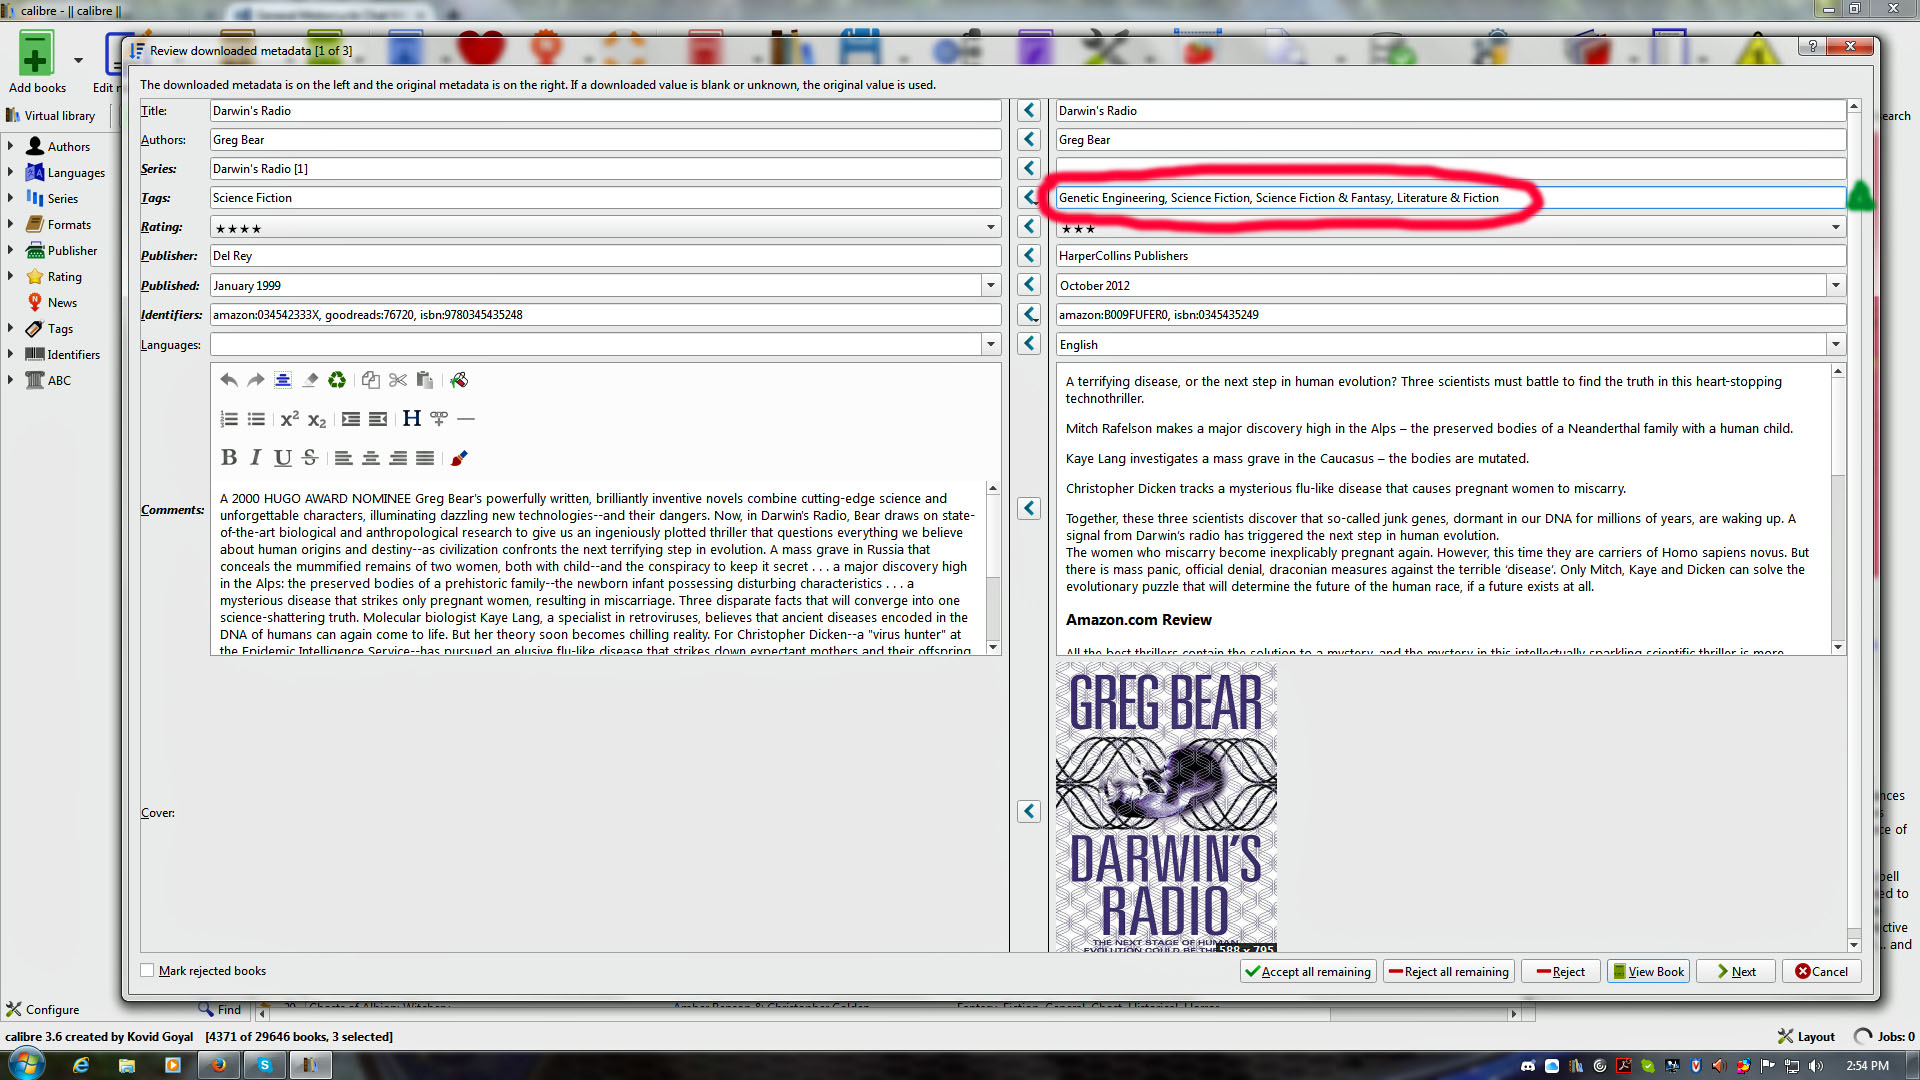1920x1080 pixels.
Task: Click the Bold formatting icon
Action: [x=229, y=458]
